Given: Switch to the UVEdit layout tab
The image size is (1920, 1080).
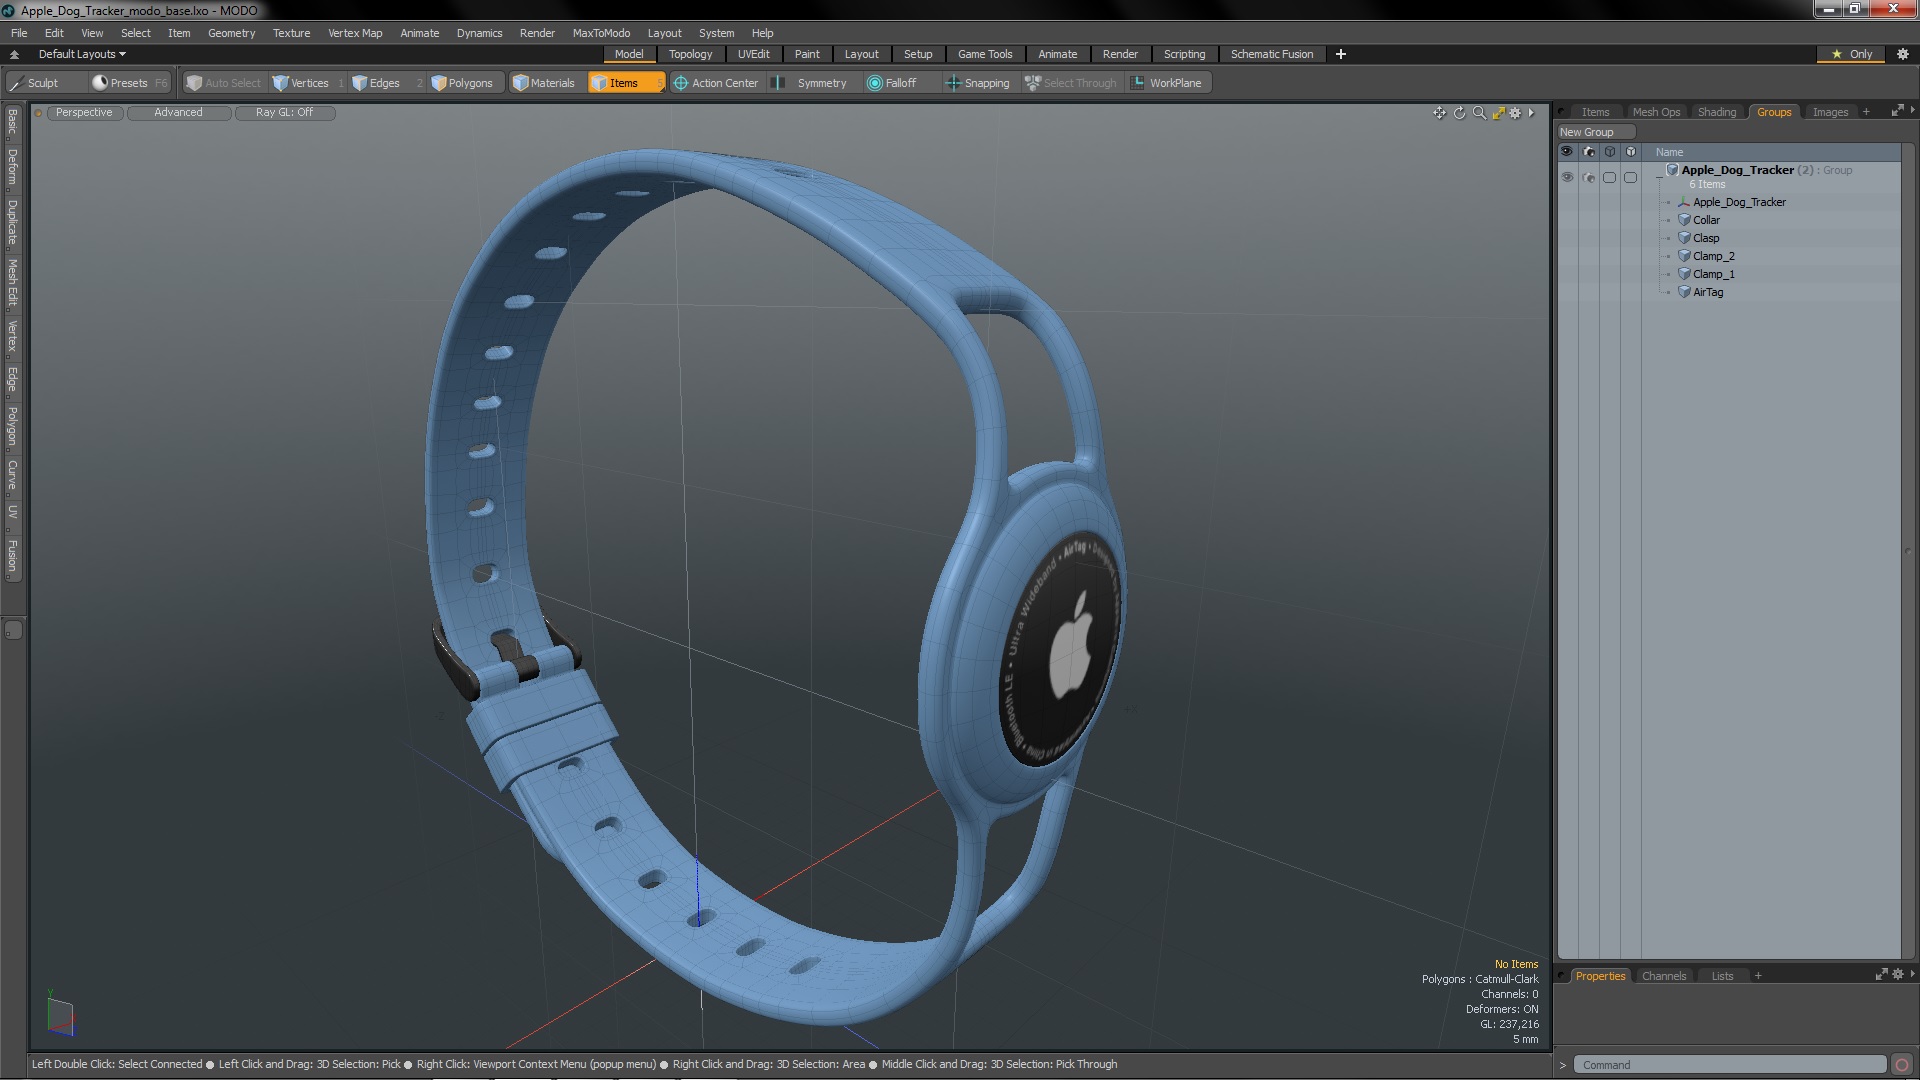Looking at the screenshot, I should click(753, 54).
